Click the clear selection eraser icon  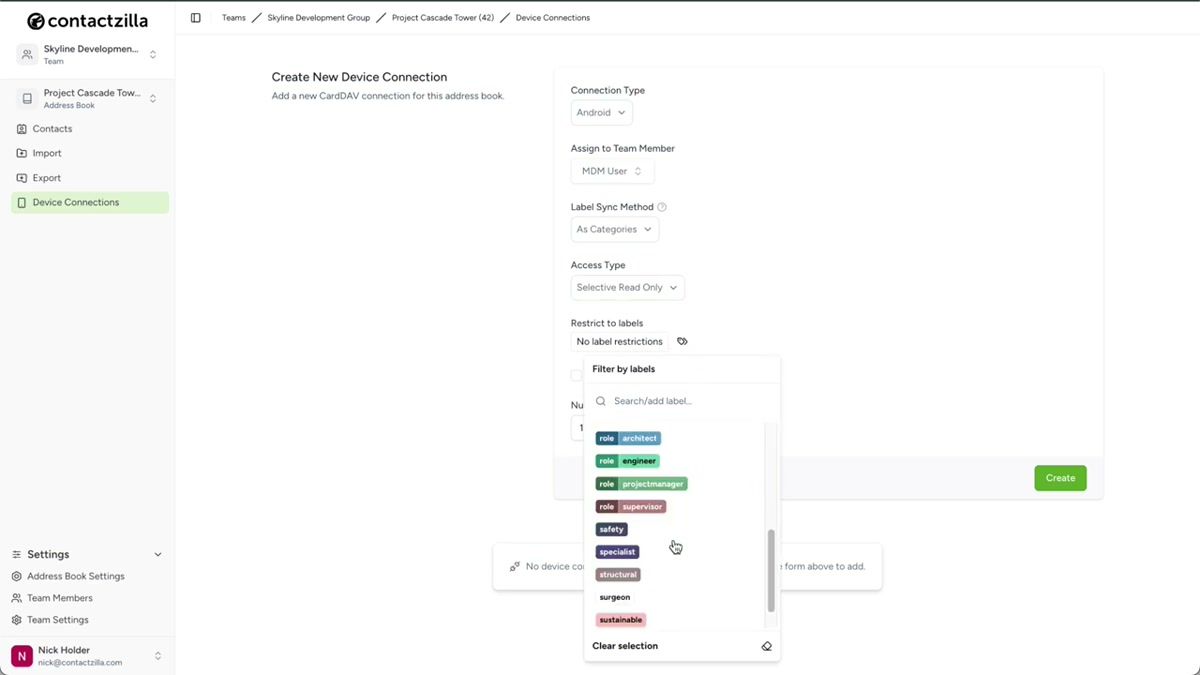click(767, 645)
